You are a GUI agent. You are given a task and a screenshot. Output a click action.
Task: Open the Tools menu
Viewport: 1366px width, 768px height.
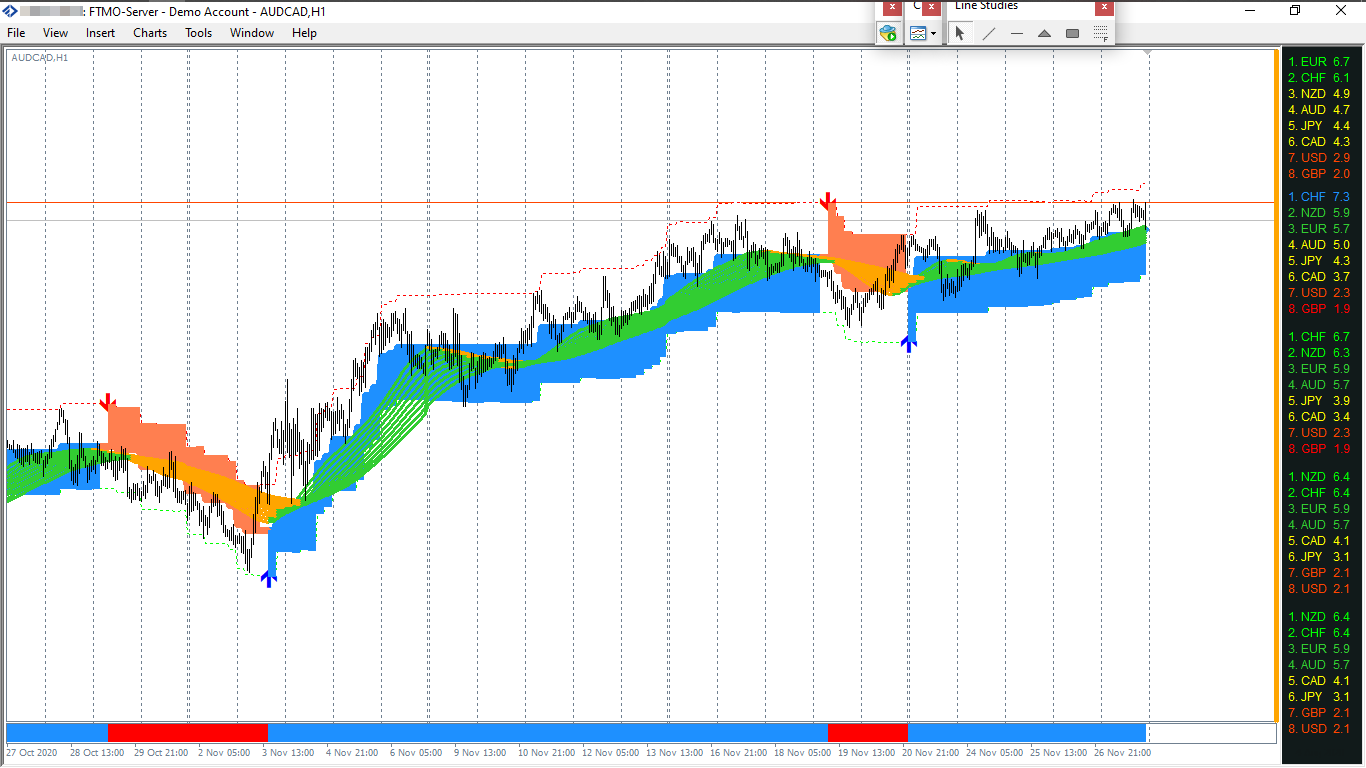tap(198, 33)
